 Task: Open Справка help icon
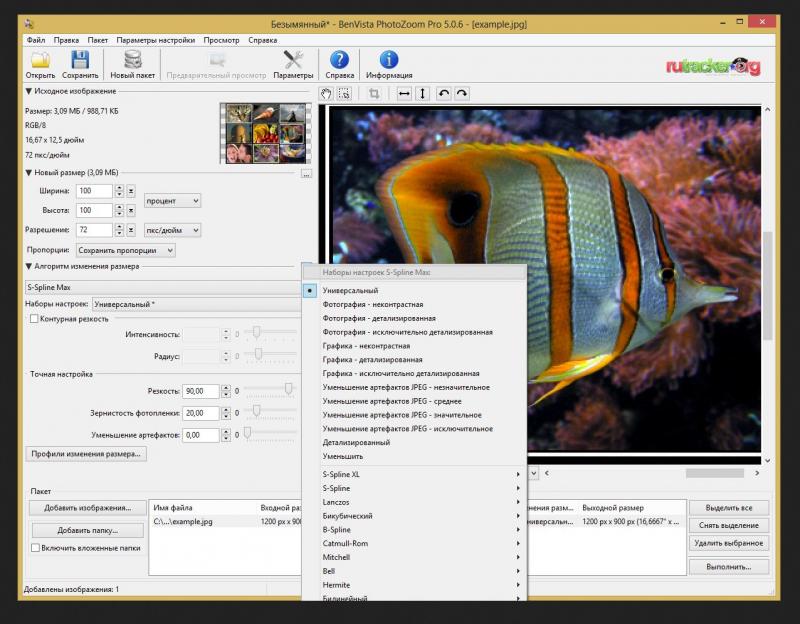pos(339,60)
